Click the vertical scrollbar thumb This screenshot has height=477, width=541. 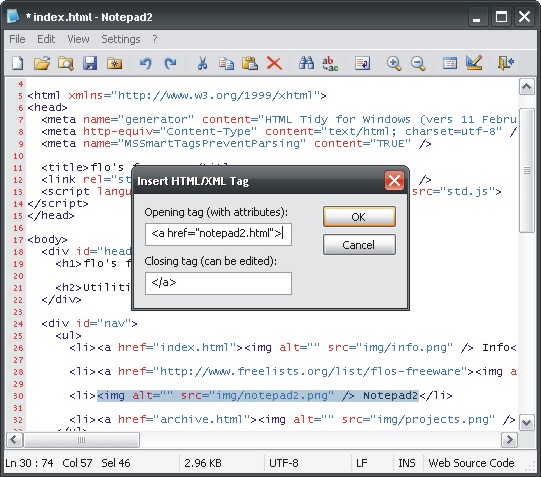coord(527,170)
